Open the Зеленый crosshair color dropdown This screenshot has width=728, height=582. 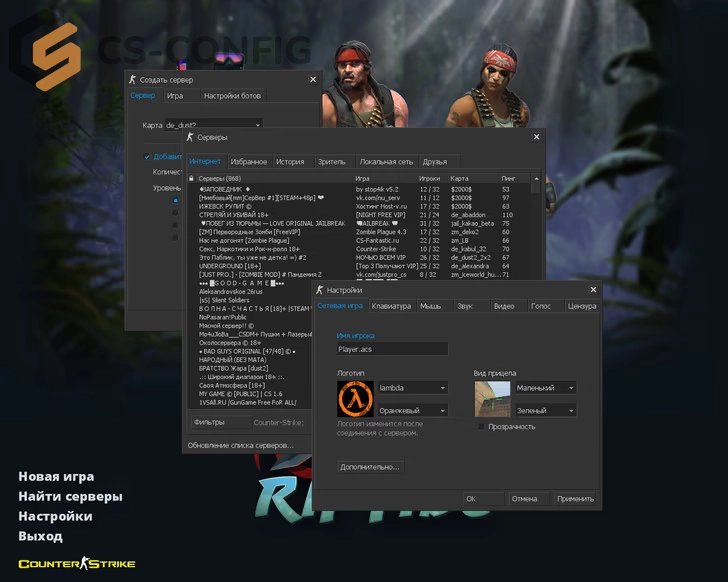click(546, 410)
